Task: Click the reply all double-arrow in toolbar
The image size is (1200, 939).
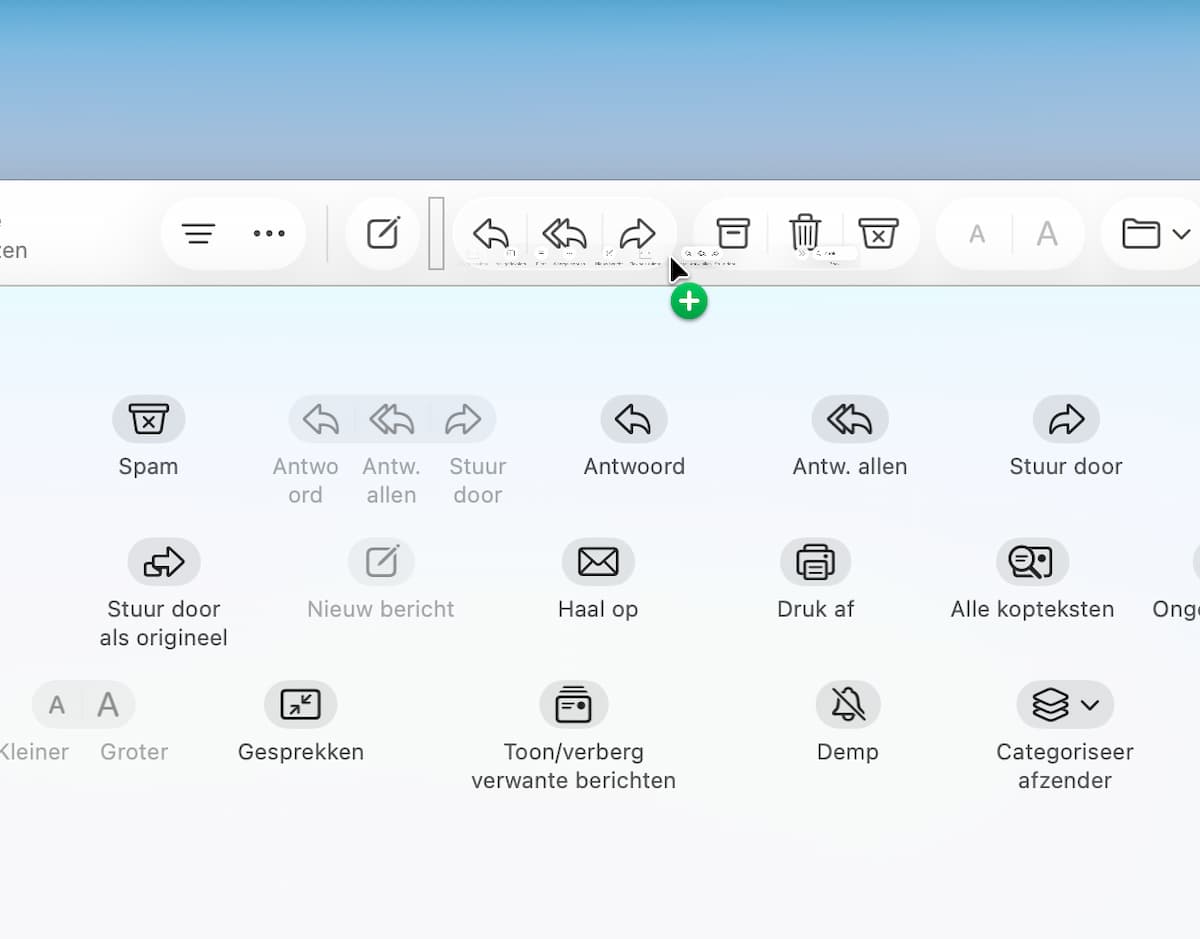Action: [x=564, y=234]
